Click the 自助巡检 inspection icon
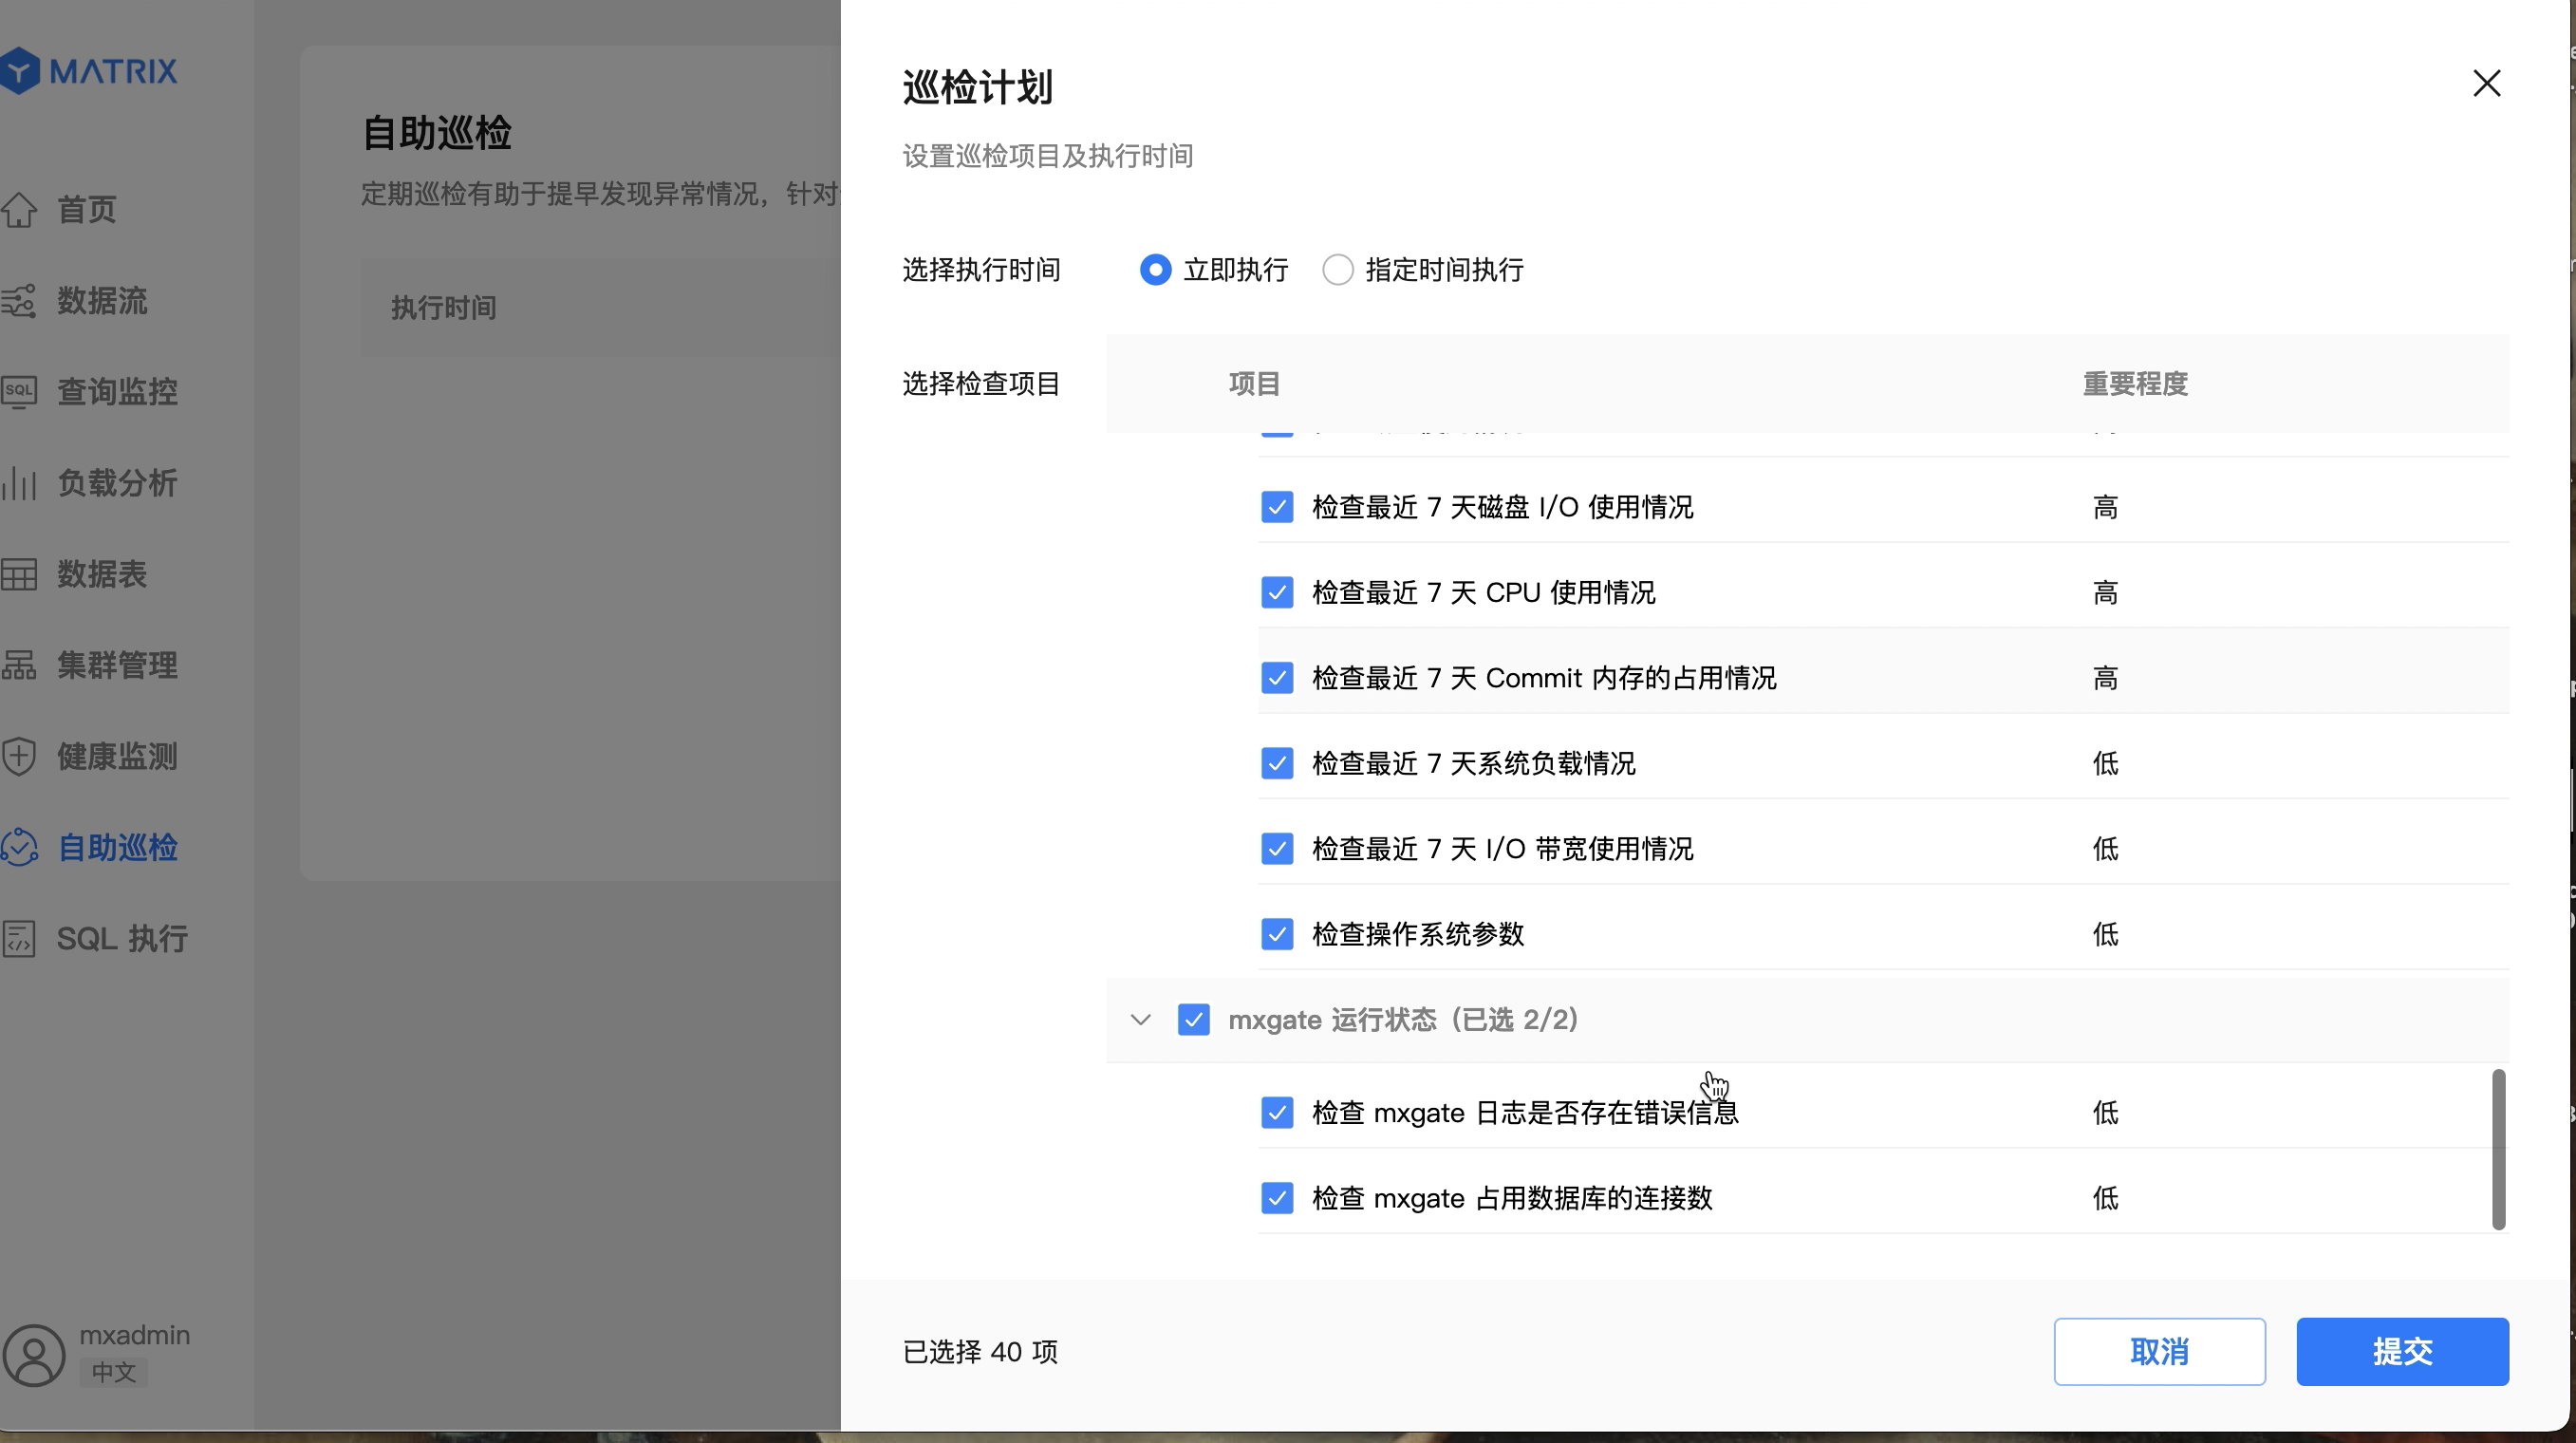This screenshot has width=2576, height=1443. pos(19,848)
